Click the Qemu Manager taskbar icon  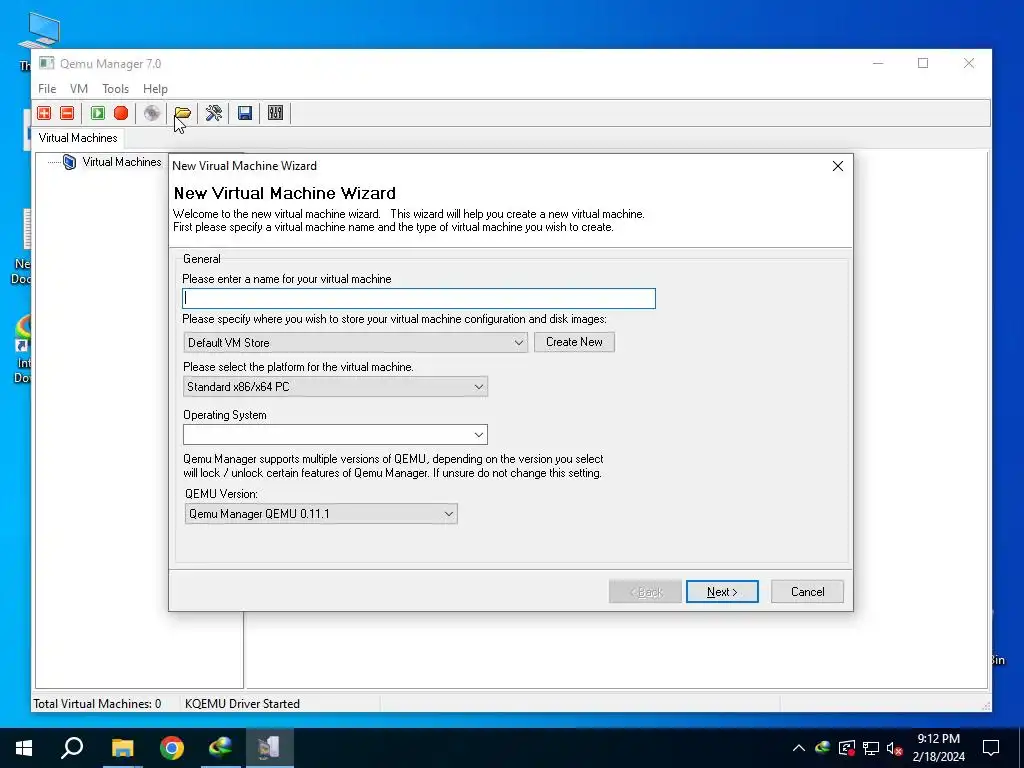pos(270,748)
